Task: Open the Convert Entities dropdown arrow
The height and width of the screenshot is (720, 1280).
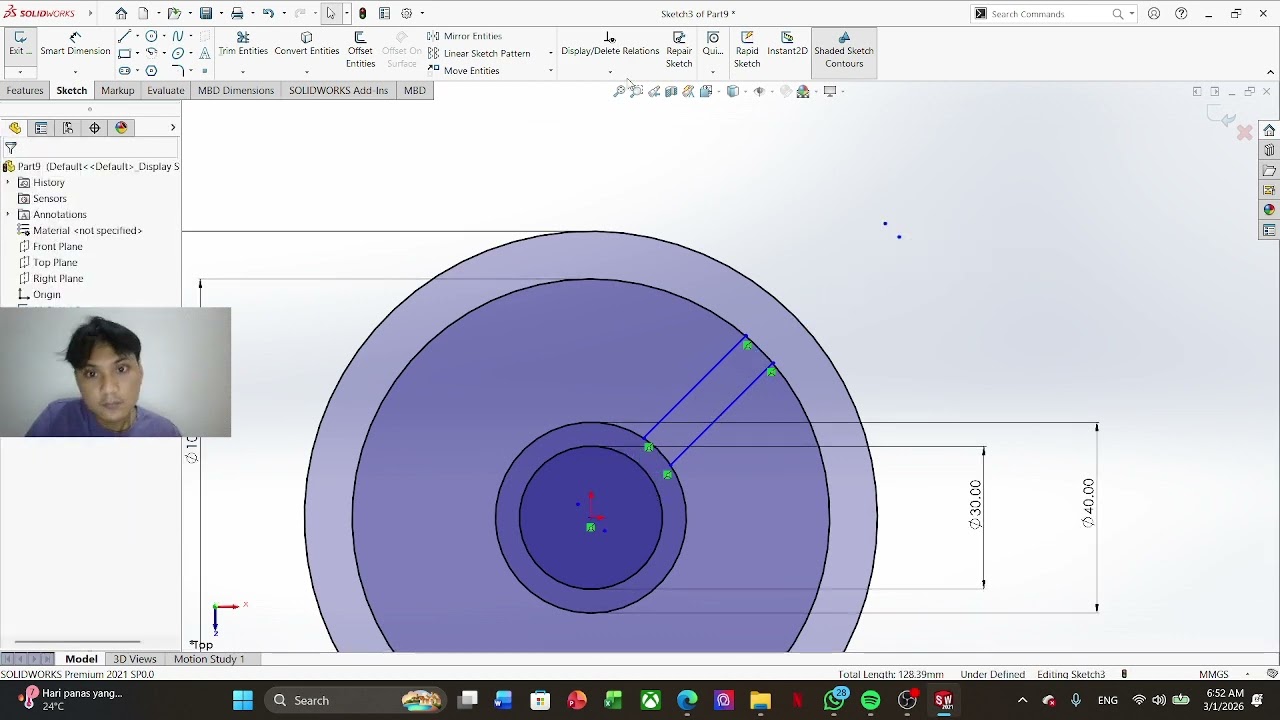Action: [x=306, y=72]
